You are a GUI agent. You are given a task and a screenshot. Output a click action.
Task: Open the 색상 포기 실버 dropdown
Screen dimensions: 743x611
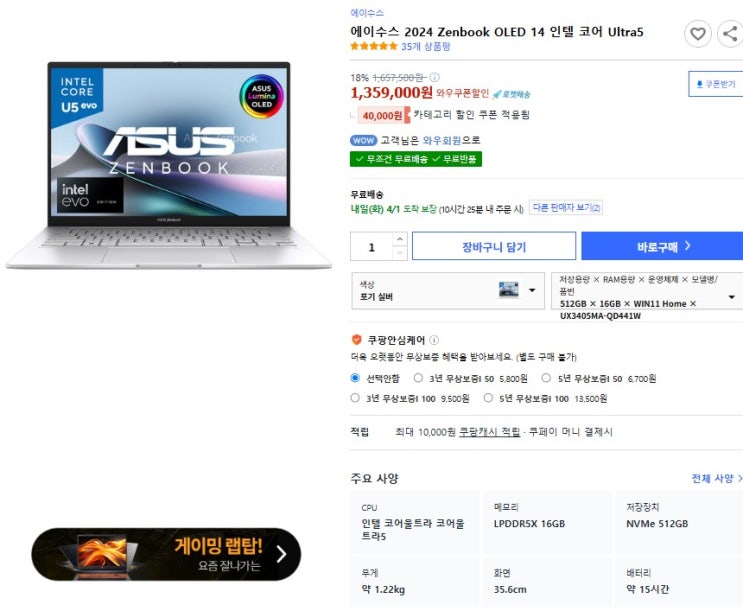click(x=448, y=291)
